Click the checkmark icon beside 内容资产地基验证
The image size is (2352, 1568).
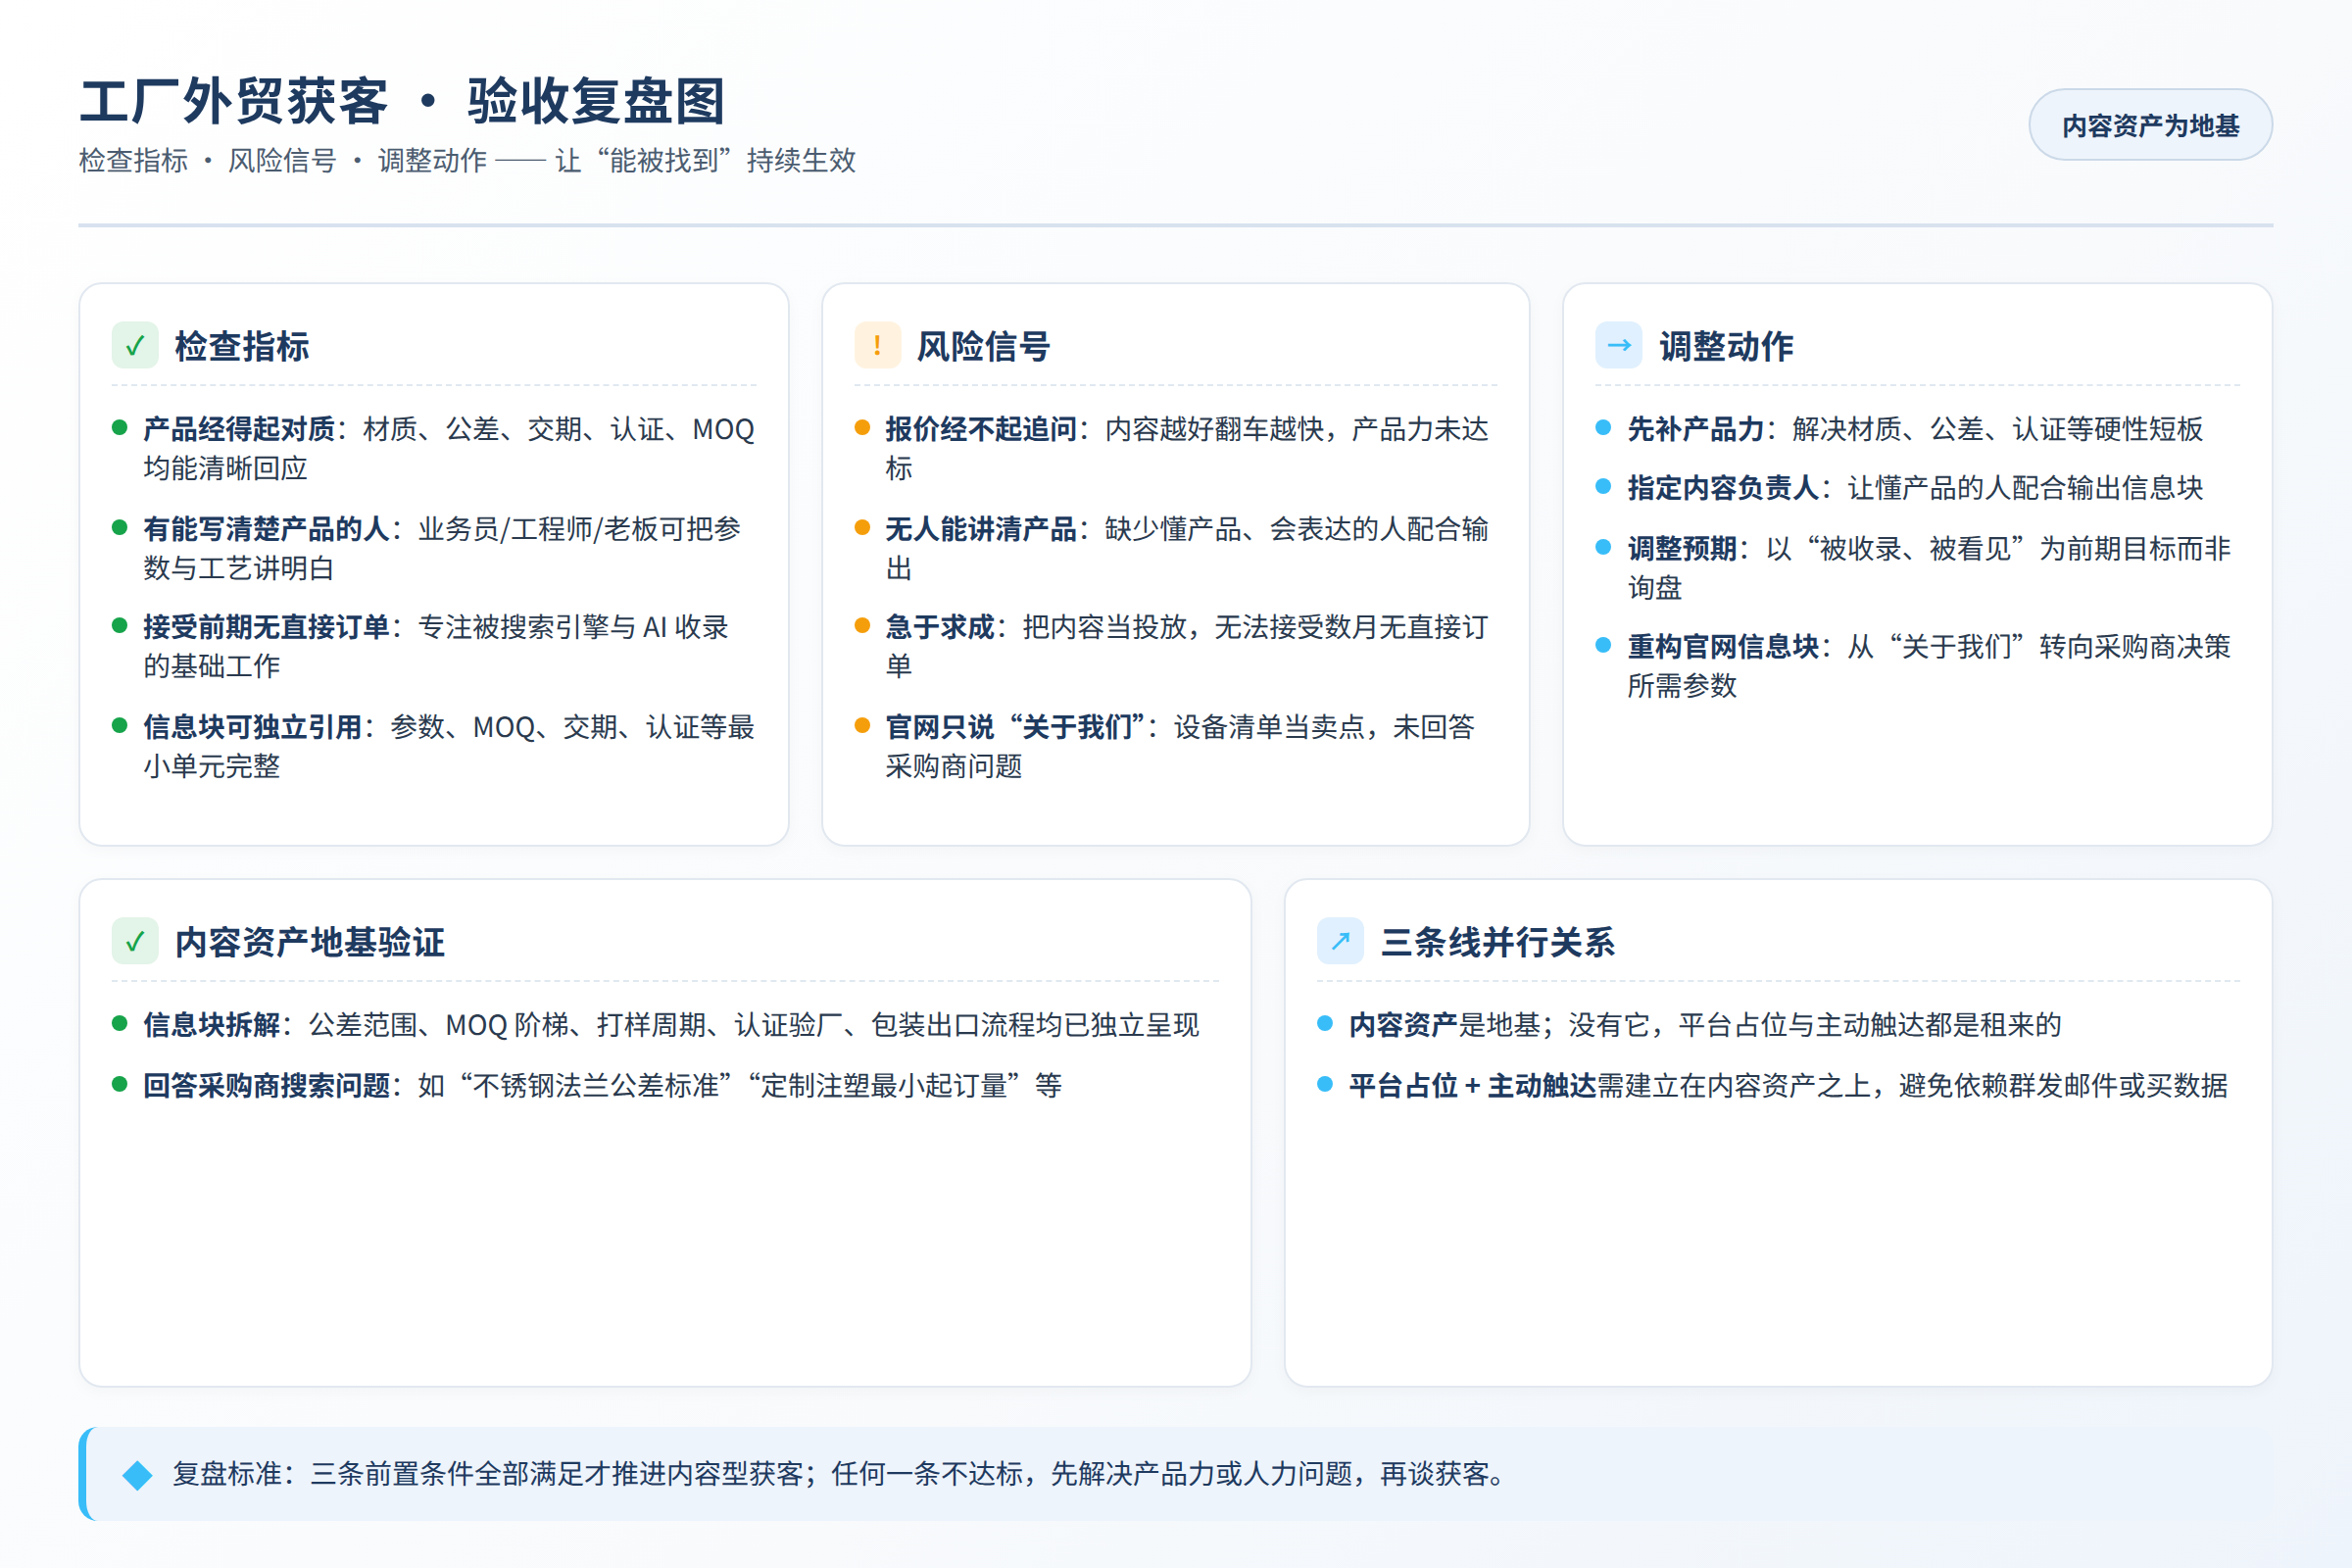point(135,941)
